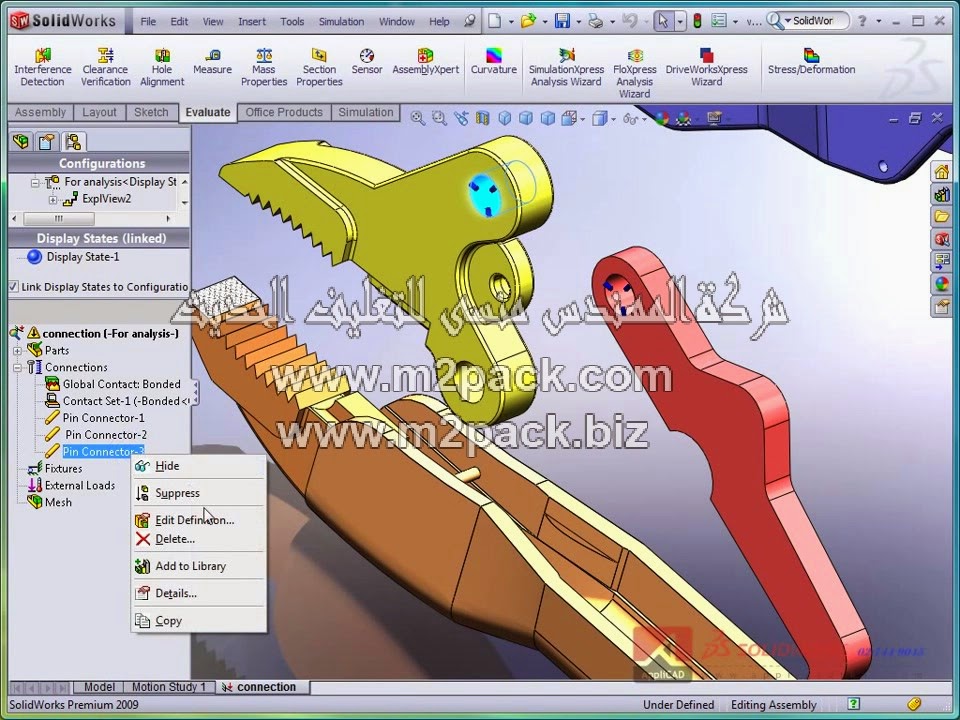Screen dimensions: 960x720
Task: Open the Select tool dropdown arrow
Action: tap(680, 21)
